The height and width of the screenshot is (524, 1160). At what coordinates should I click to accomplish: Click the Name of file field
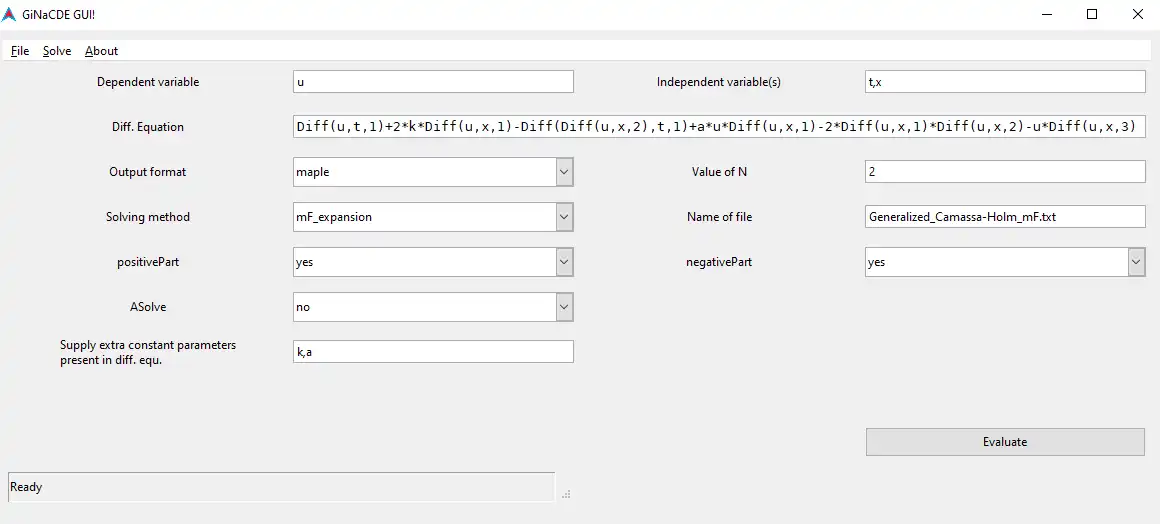[1004, 217]
